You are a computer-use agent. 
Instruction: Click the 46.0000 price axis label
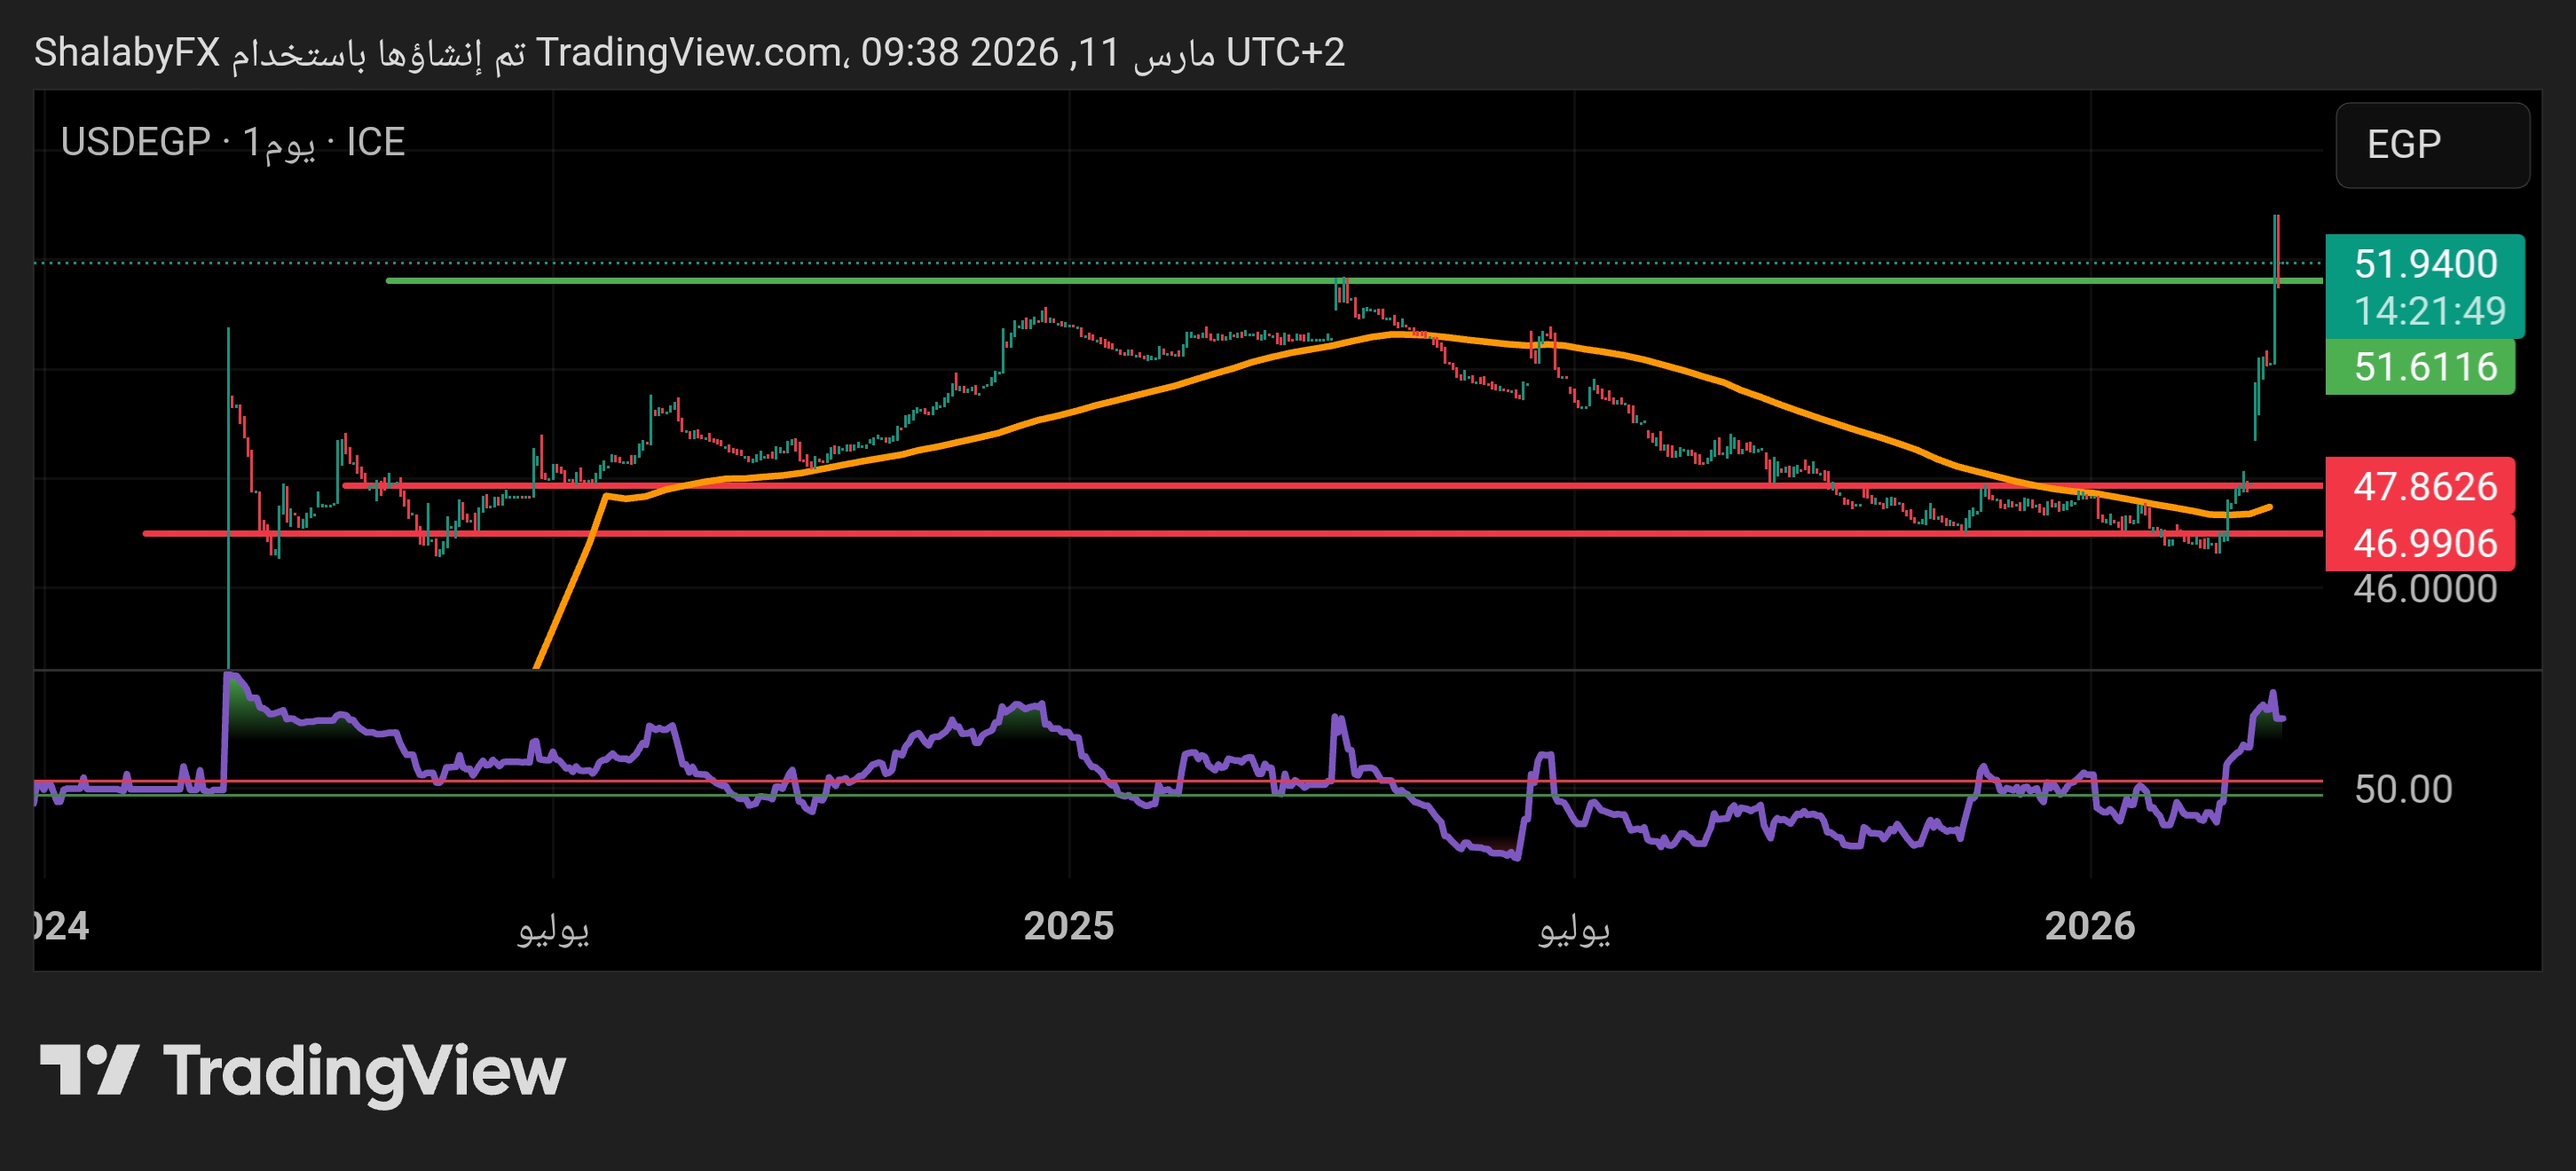click(2425, 588)
